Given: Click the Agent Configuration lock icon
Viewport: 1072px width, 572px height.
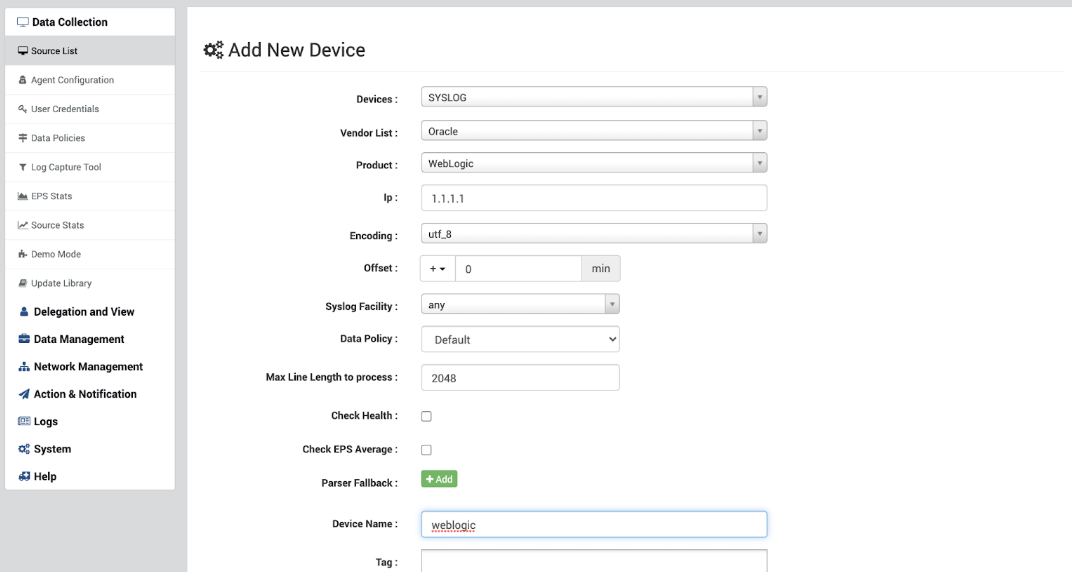Looking at the screenshot, I should coord(23,80).
